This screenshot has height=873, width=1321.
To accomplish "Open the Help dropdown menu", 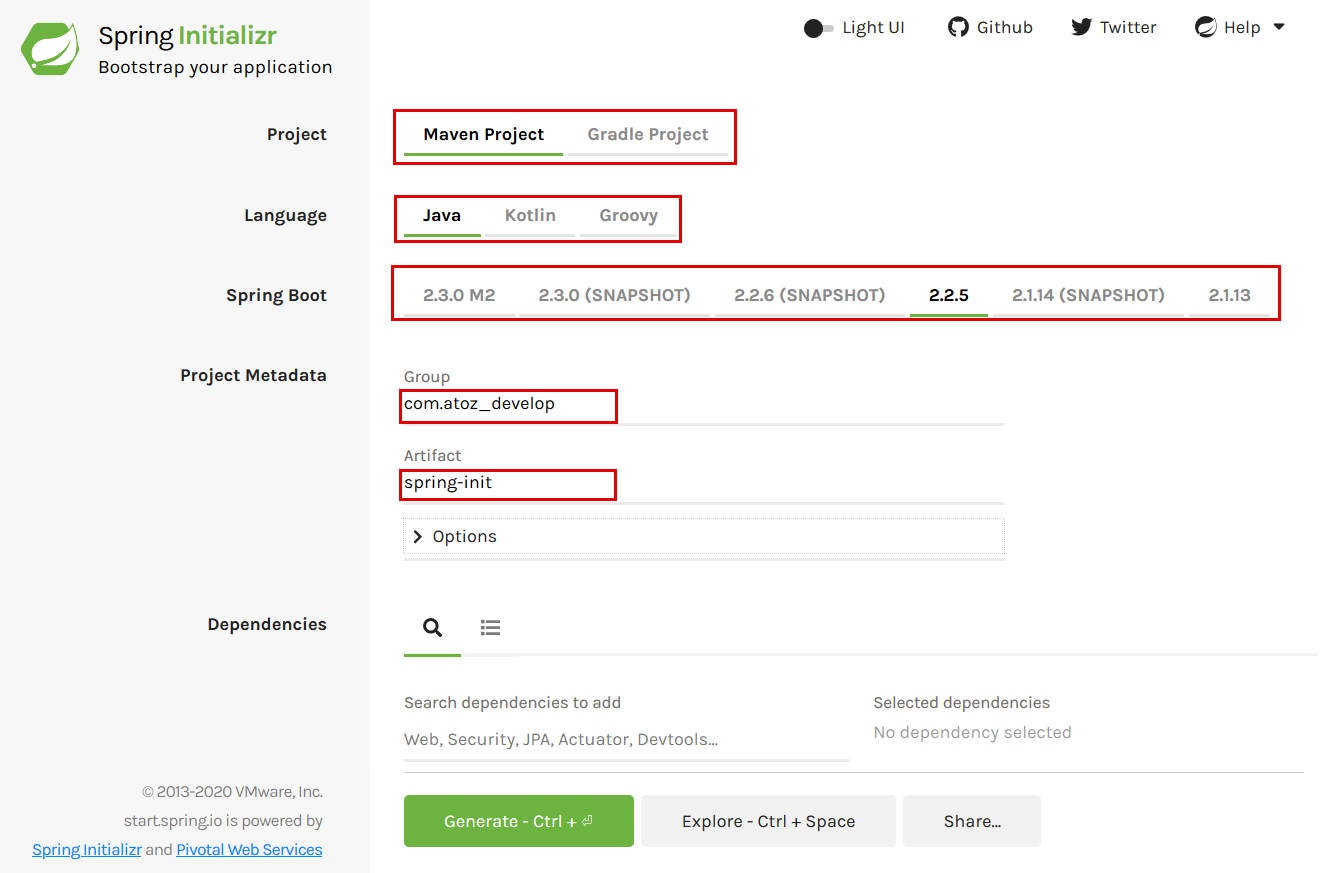I will [x=1281, y=27].
